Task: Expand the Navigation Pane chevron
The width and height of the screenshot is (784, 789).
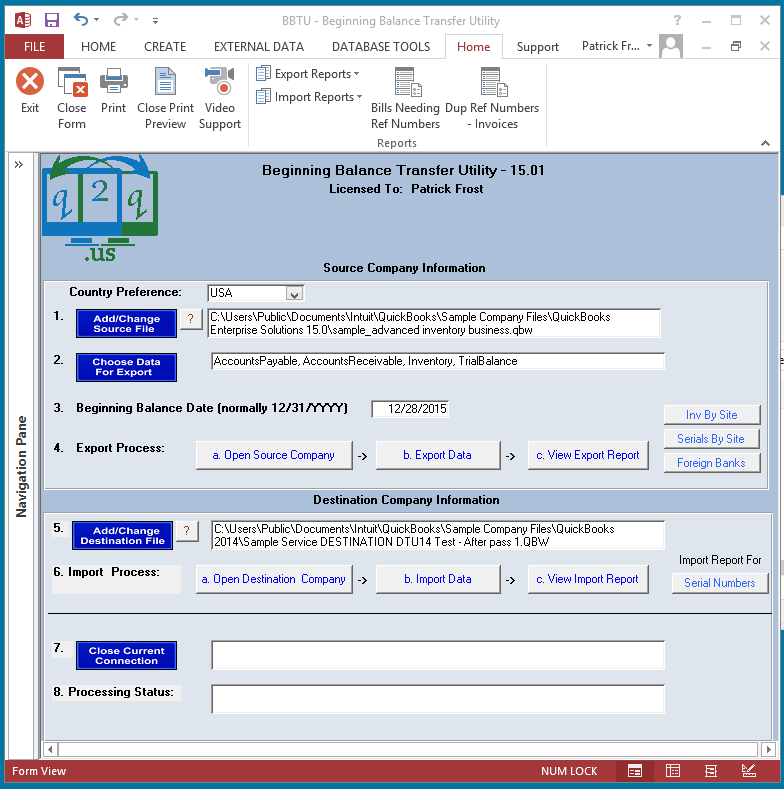Action: 19,165
